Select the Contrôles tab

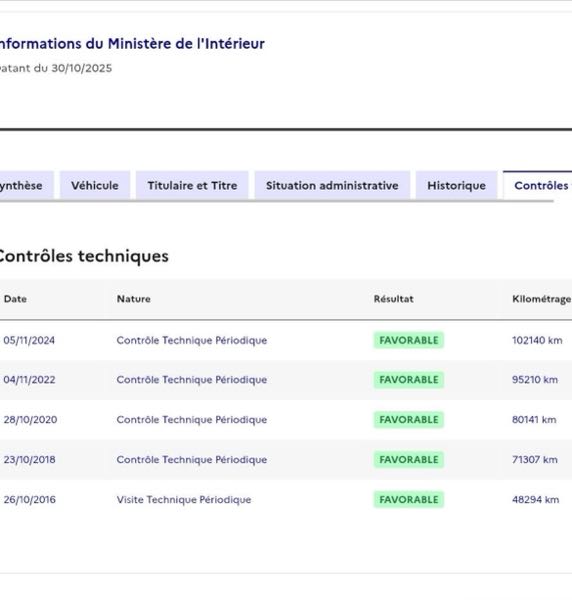538,186
